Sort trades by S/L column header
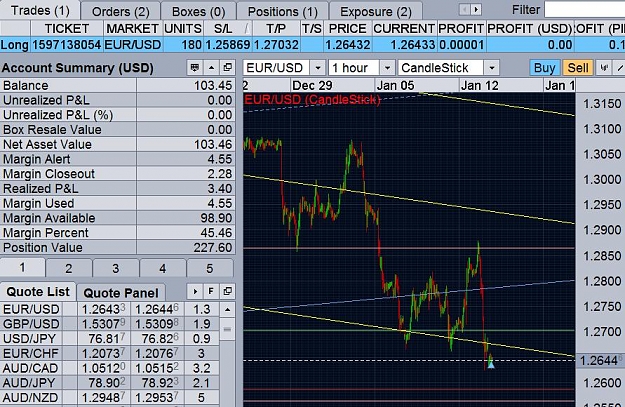This screenshot has width=625, height=407. (x=228, y=29)
